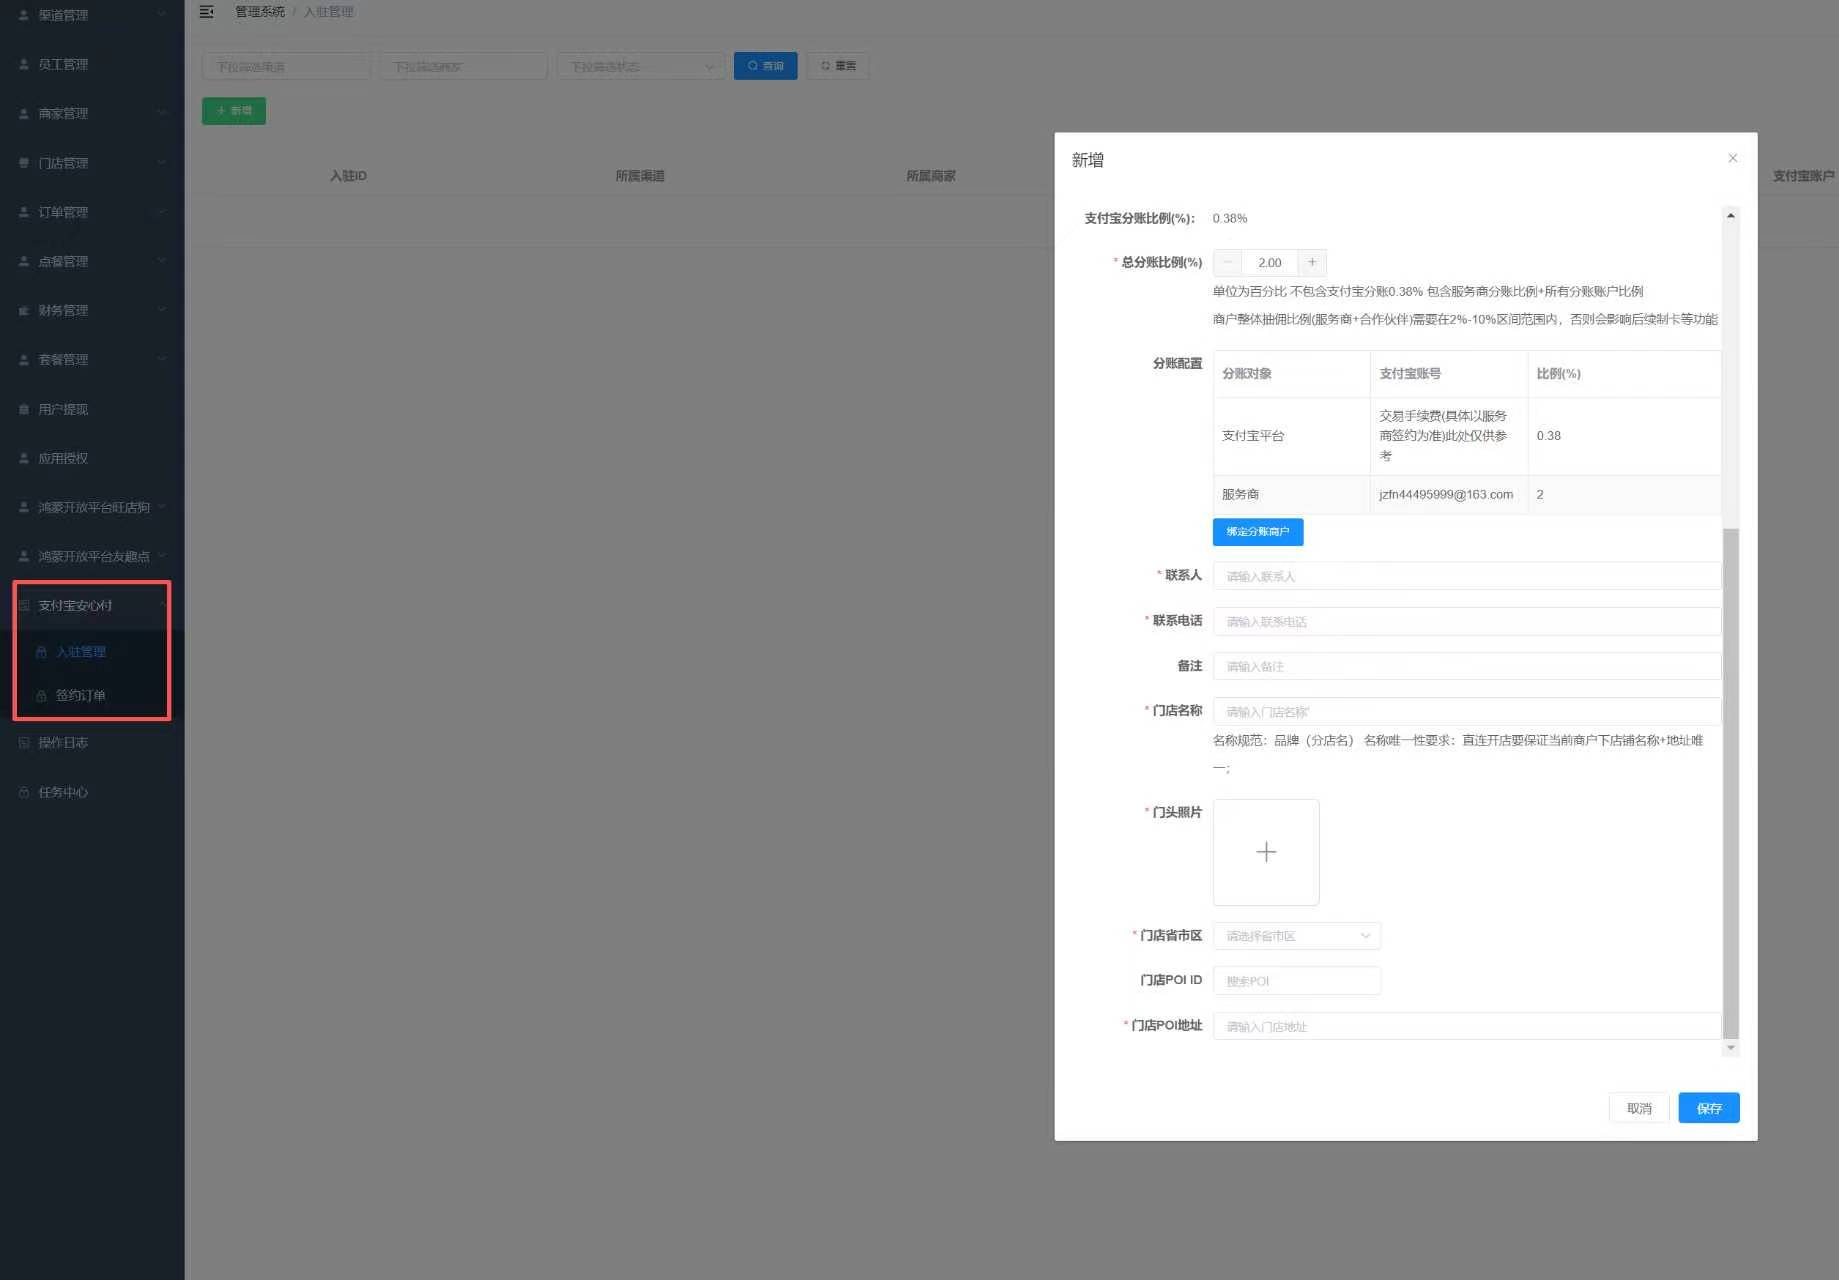1839x1280 pixels.
Task: Click the 入驻管理 lock icon
Action: point(41,652)
